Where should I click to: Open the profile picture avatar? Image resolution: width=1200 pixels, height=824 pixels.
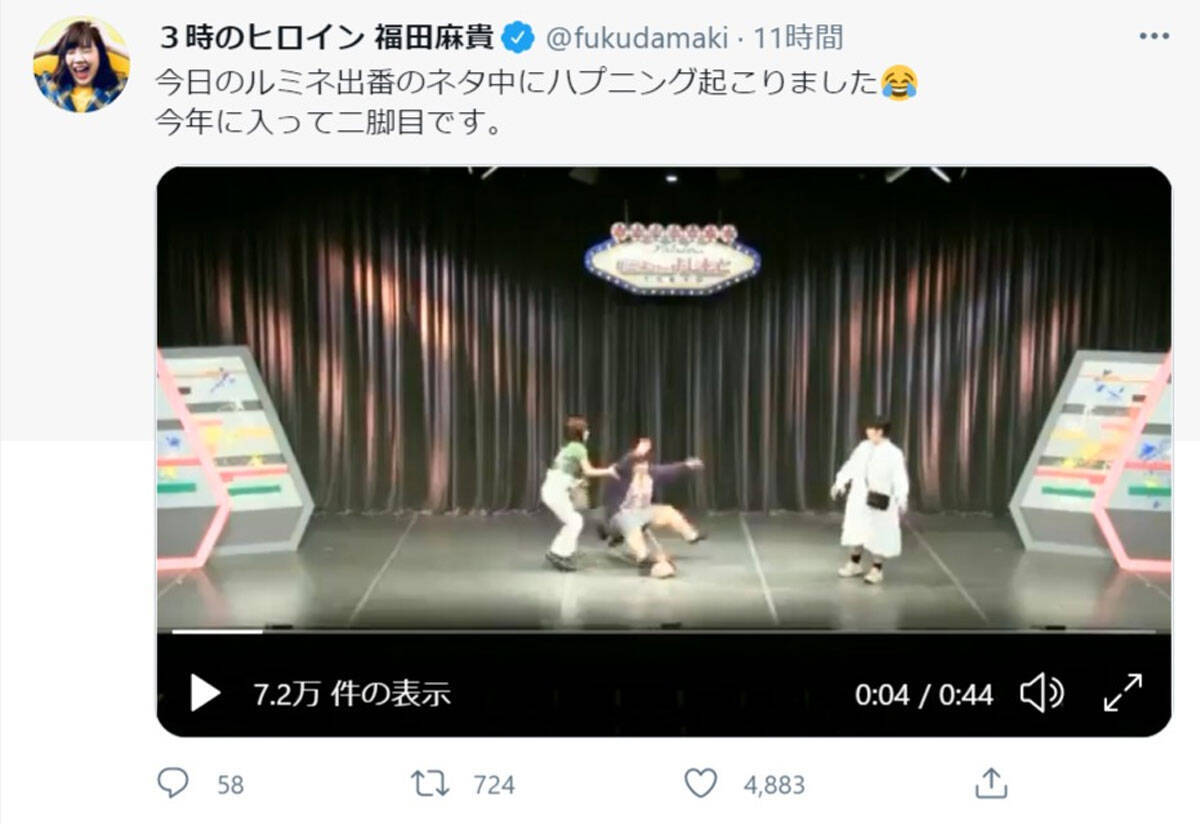pyautogui.click(x=81, y=65)
